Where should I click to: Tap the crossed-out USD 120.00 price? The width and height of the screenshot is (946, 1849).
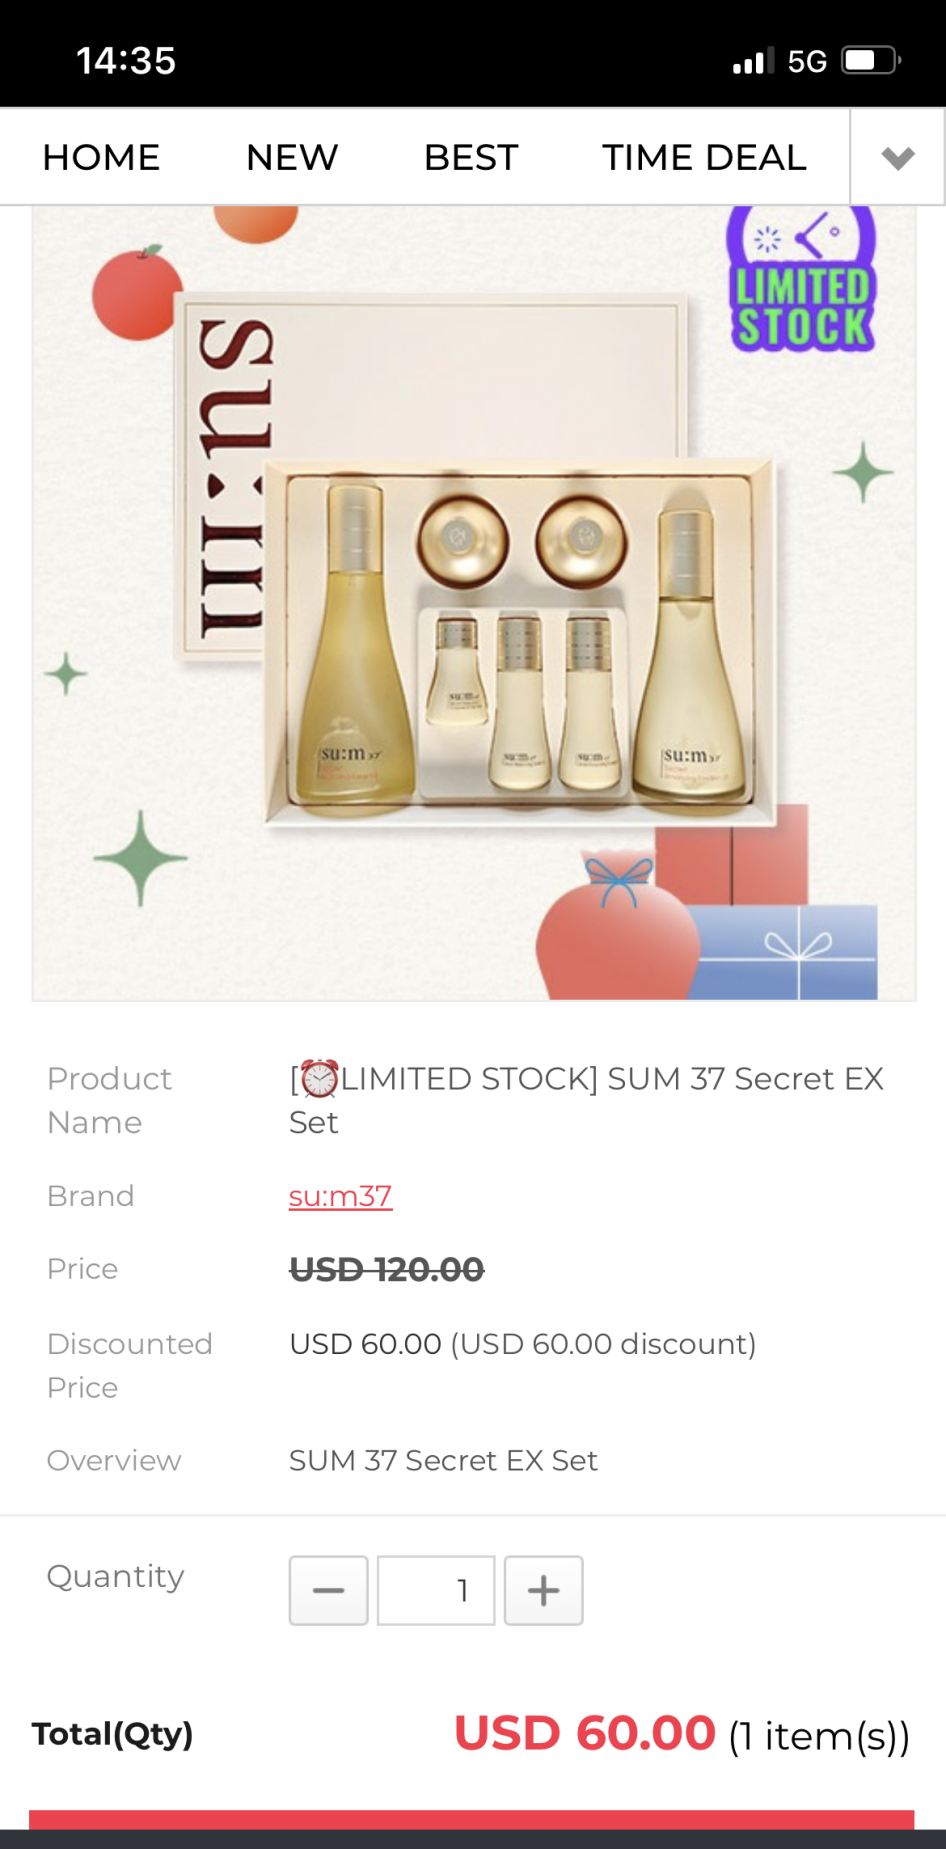386,1270
